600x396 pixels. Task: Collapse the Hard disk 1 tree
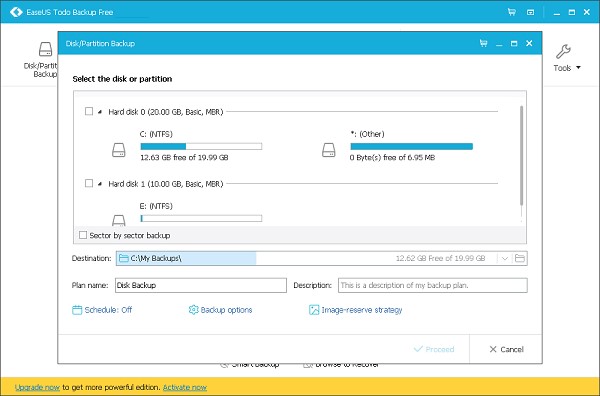tap(100, 184)
